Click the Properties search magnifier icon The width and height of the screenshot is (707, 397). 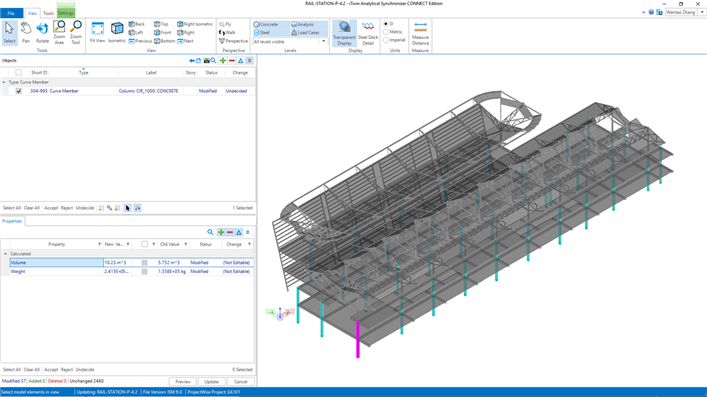coord(210,232)
